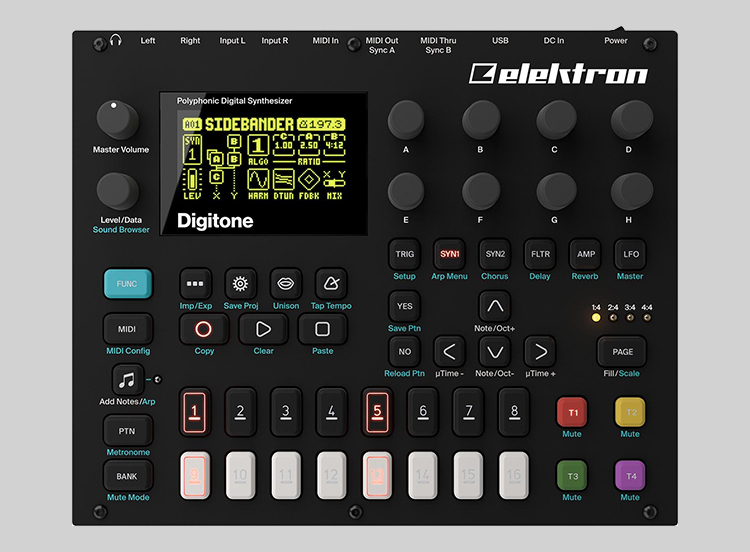Tap the Tap Tempo metronome key
Viewport: 750px width, 552px height.
(x=331, y=284)
